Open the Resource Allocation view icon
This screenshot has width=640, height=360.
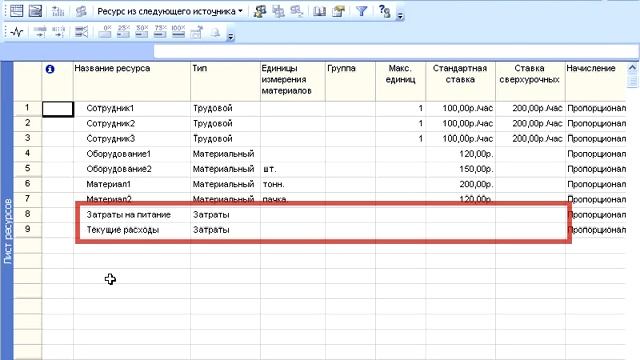[17, 11]
